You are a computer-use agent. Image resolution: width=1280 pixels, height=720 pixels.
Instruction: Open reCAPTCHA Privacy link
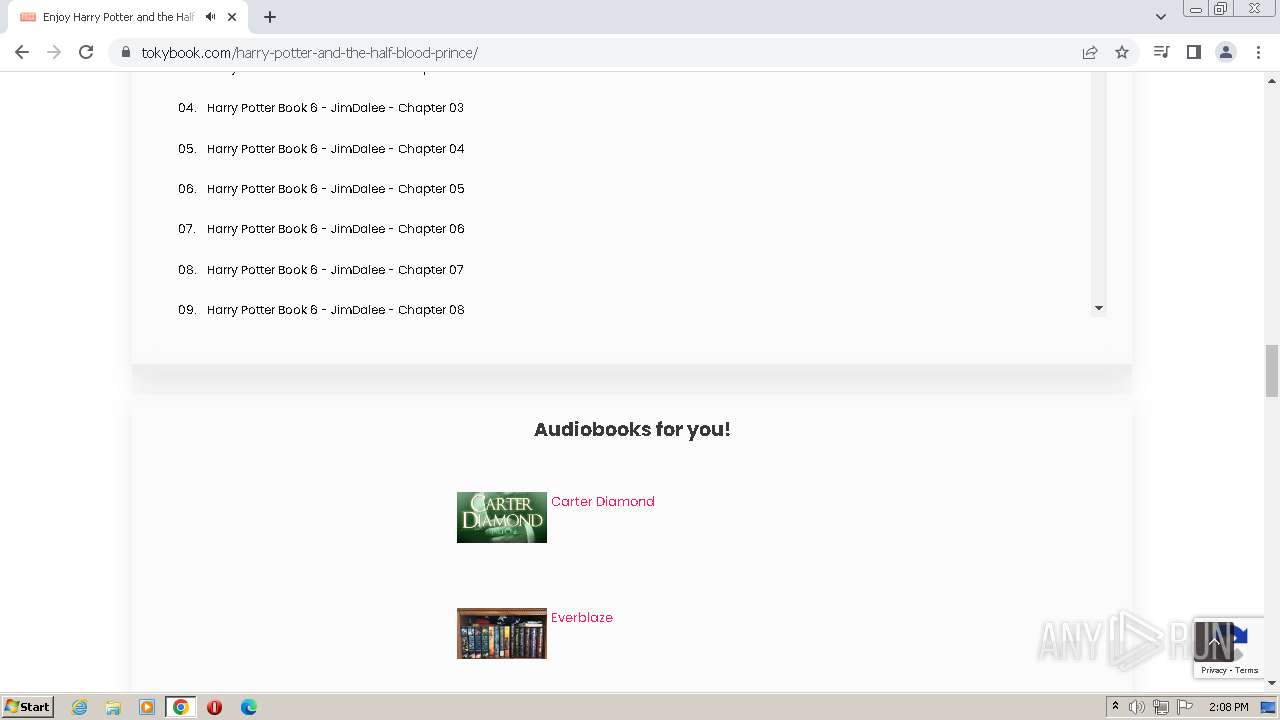point(1213,670)
